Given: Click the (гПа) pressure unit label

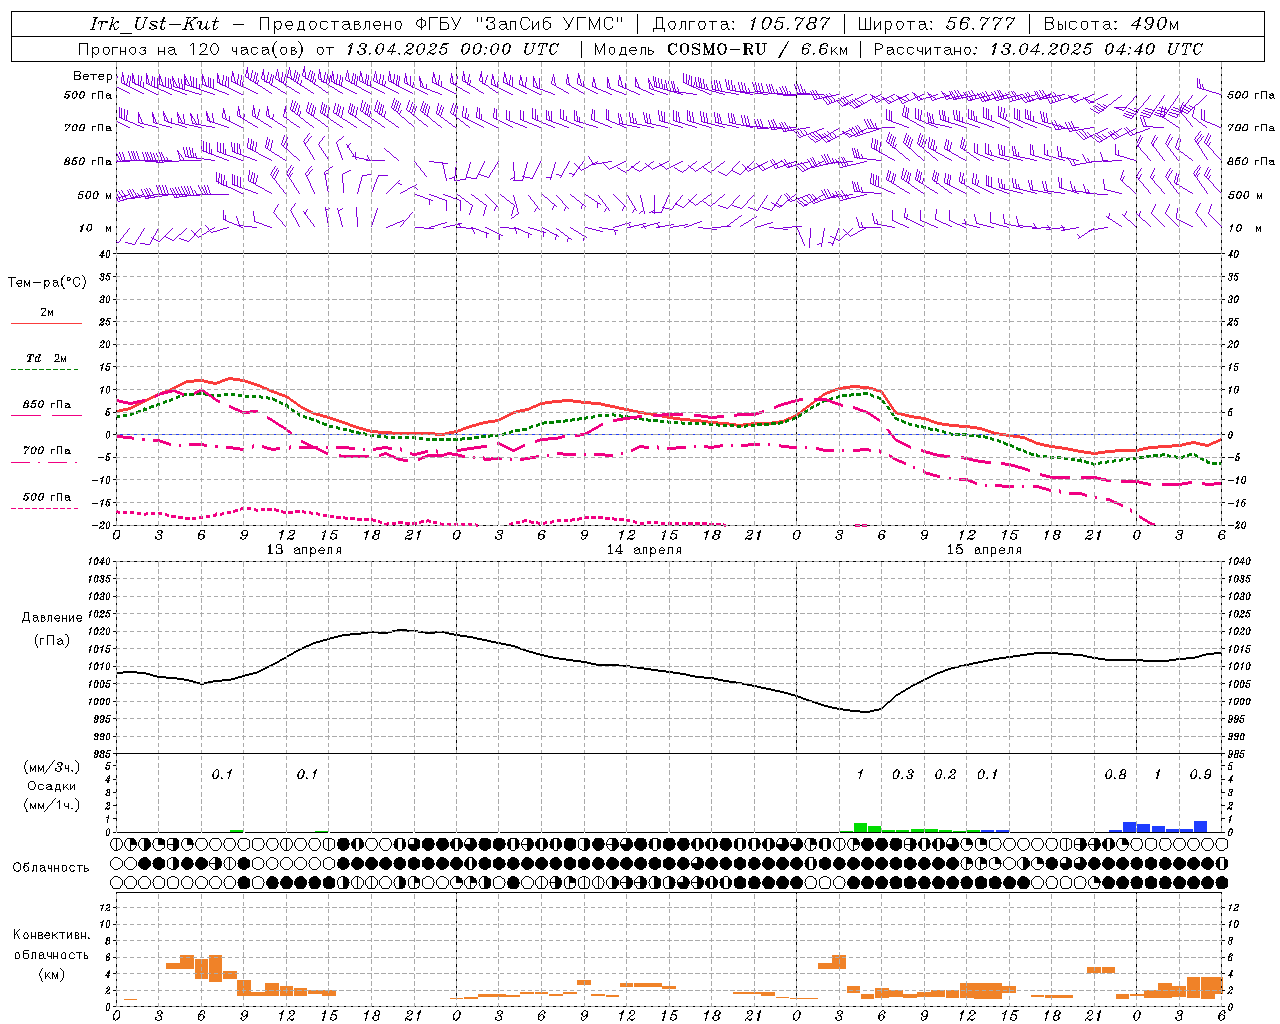Looking at the screenshot, I should pos(52,641).
